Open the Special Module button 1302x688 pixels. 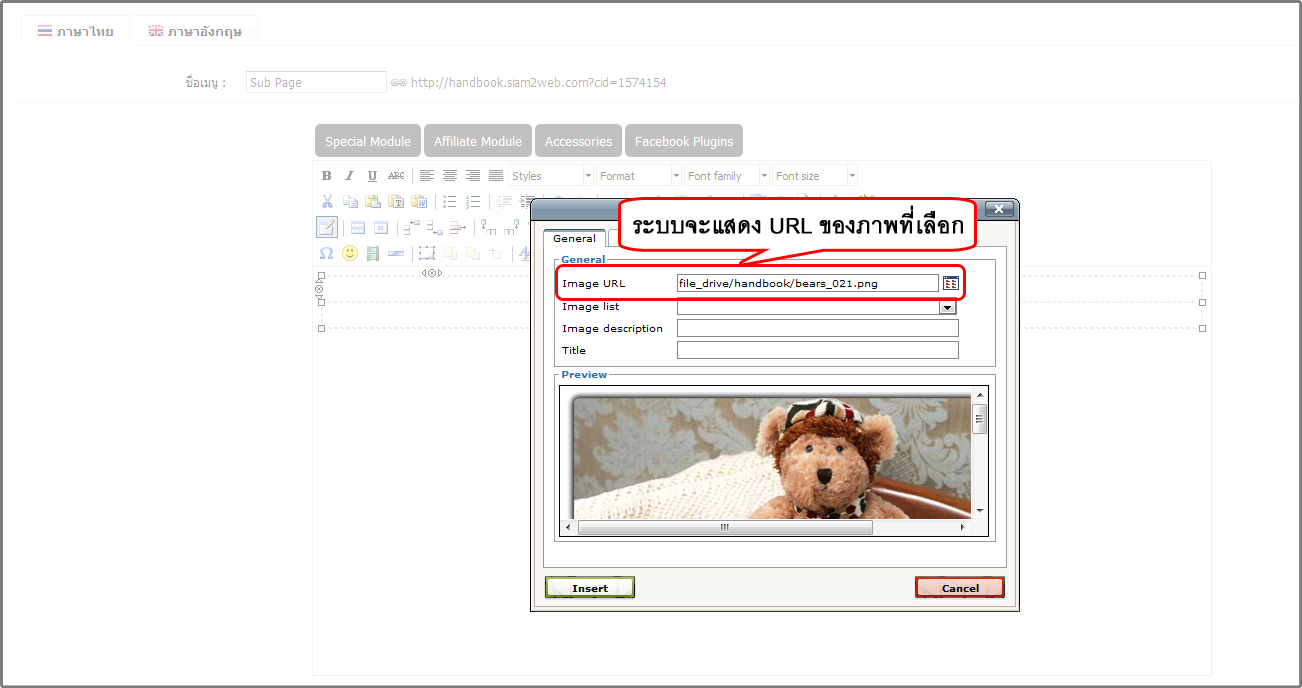point(367,141)
